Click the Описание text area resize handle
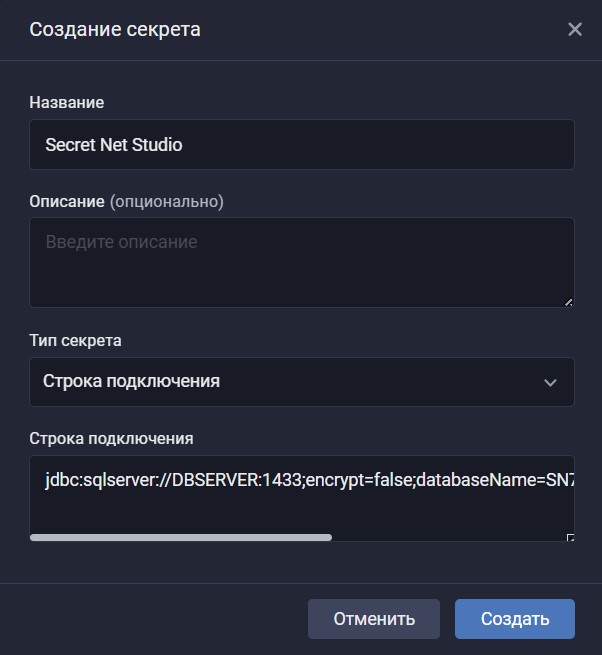This screenshot has height=655, width=602. 569,302
